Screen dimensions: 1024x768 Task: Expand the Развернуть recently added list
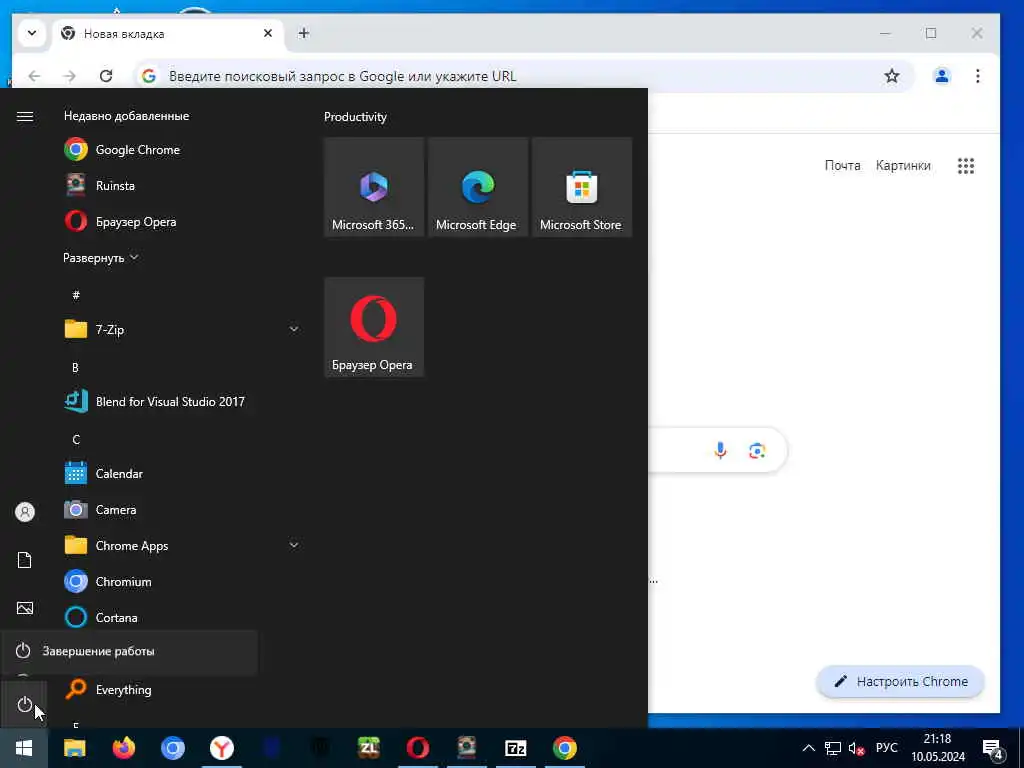[x=101, y=258]
